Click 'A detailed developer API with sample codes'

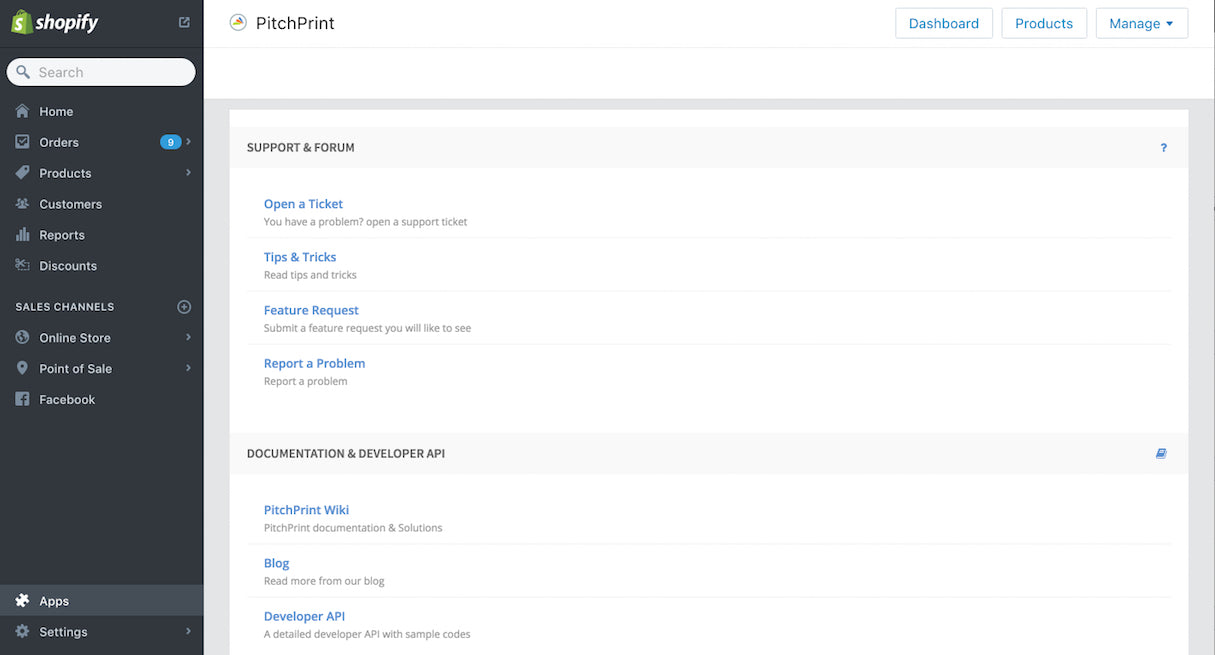click(367, 634)
